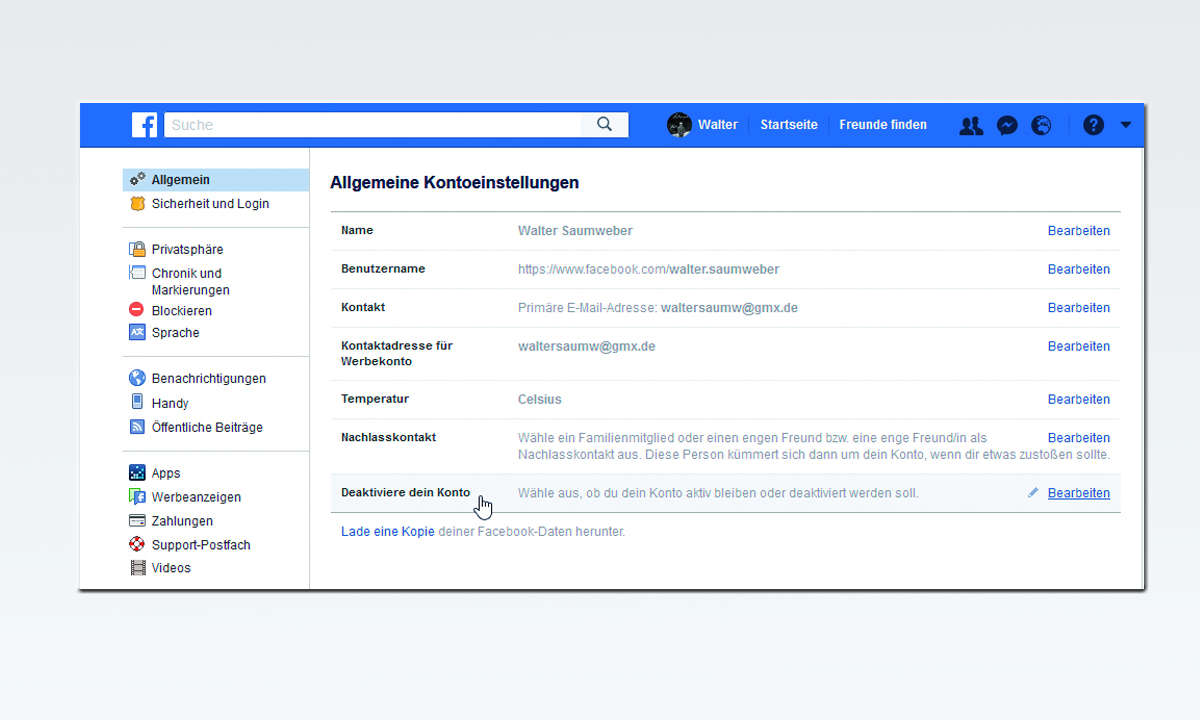Viewport: 1200px width, 720px height.
Task: Click the search magnifier button
Action: 605,125
